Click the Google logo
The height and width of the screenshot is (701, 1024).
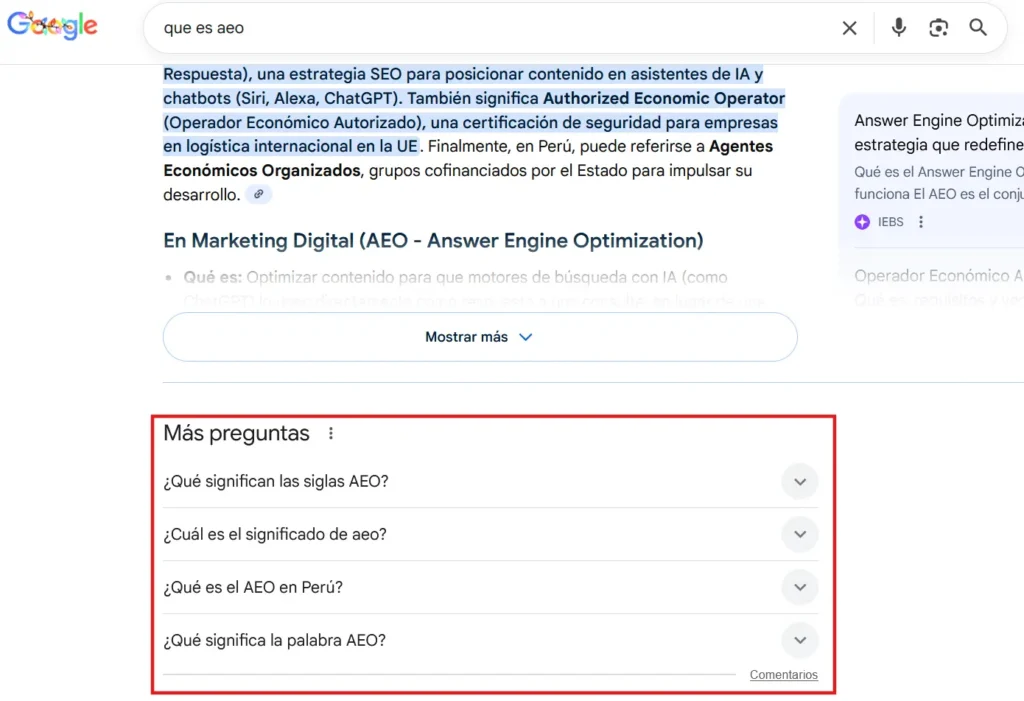click(x=52, y=26)
